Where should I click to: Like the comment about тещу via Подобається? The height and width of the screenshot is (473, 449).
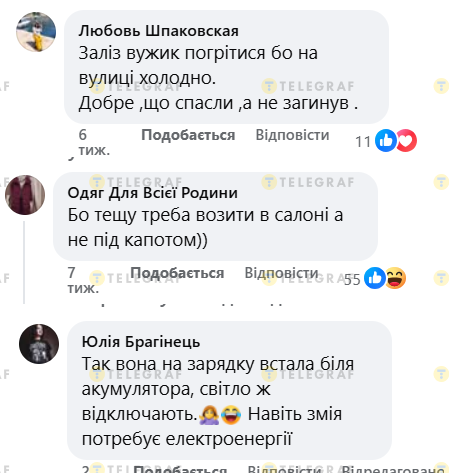point(177,273)
